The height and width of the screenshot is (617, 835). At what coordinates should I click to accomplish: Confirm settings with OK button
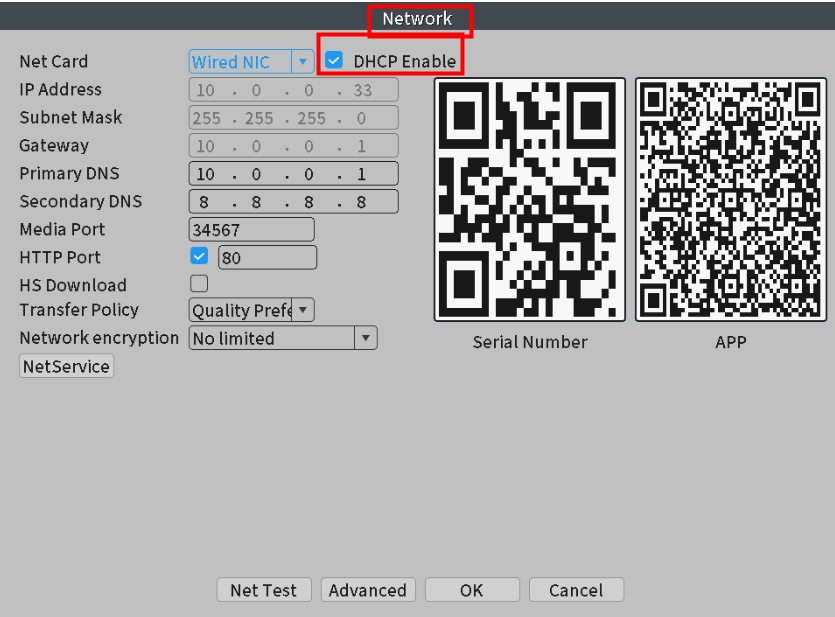pos(472,590)
